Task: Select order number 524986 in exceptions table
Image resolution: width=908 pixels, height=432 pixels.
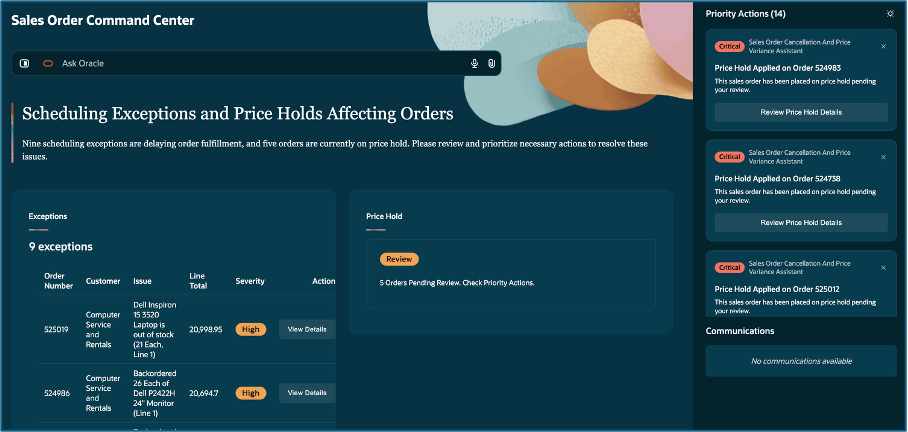Action: click(x=59, y=393)
